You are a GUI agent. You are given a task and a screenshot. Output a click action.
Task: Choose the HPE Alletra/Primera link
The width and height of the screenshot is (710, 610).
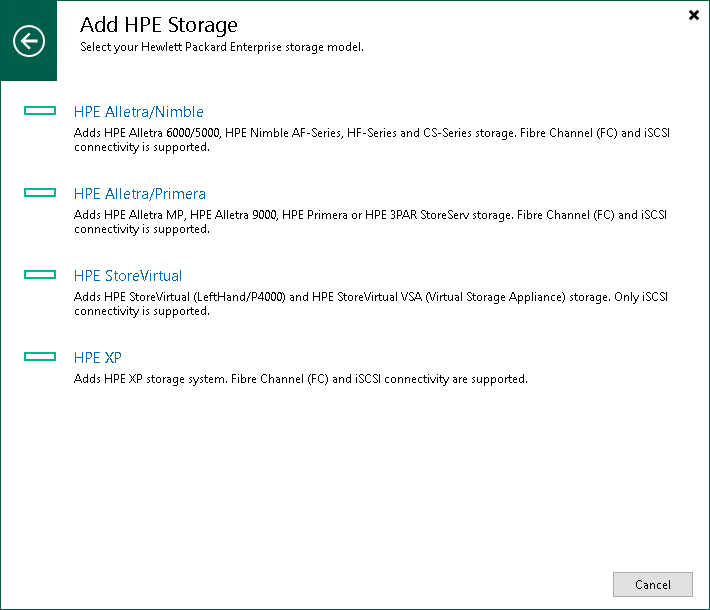pyautogui.click(x=140, y=194)
